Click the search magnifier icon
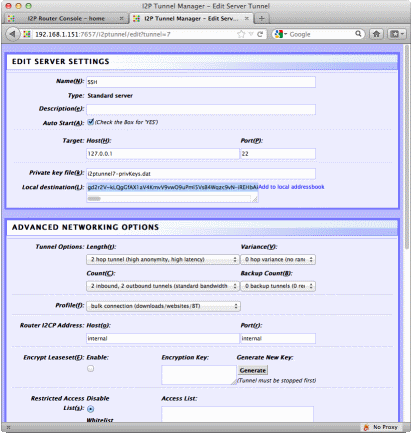 pos(358,34)
